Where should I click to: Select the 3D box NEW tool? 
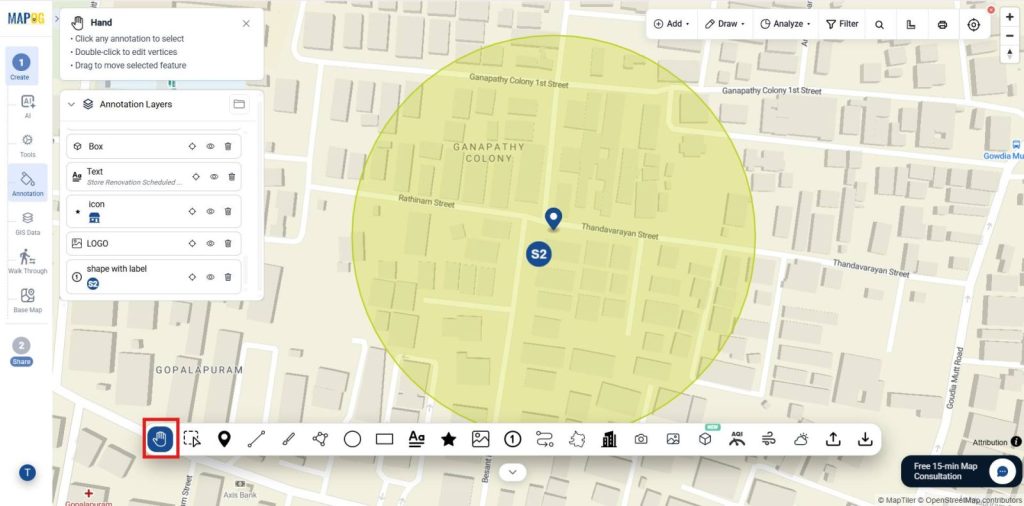click(x=705, y=438)
